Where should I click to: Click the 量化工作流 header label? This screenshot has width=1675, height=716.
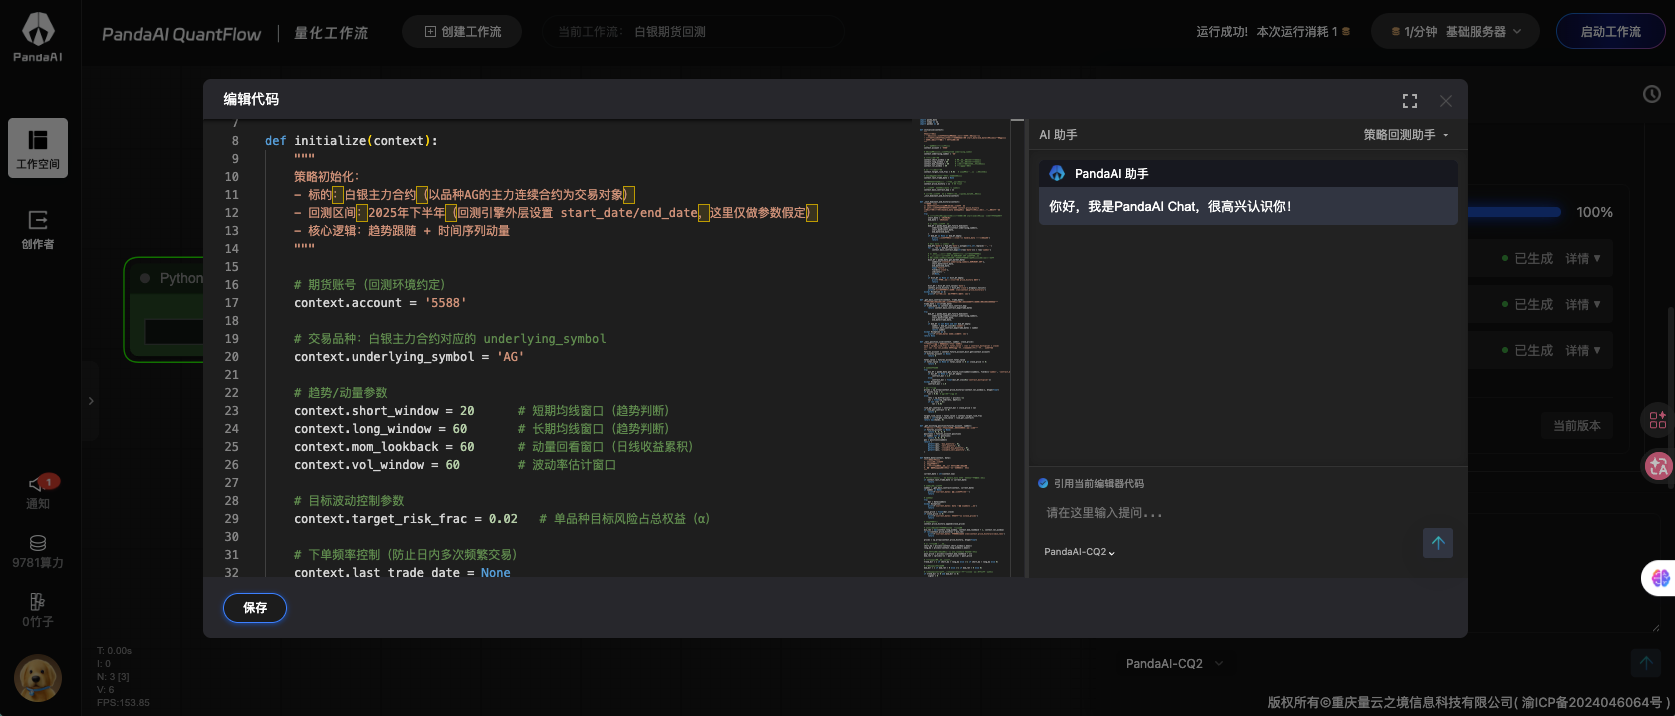click(x=331, y=33)
